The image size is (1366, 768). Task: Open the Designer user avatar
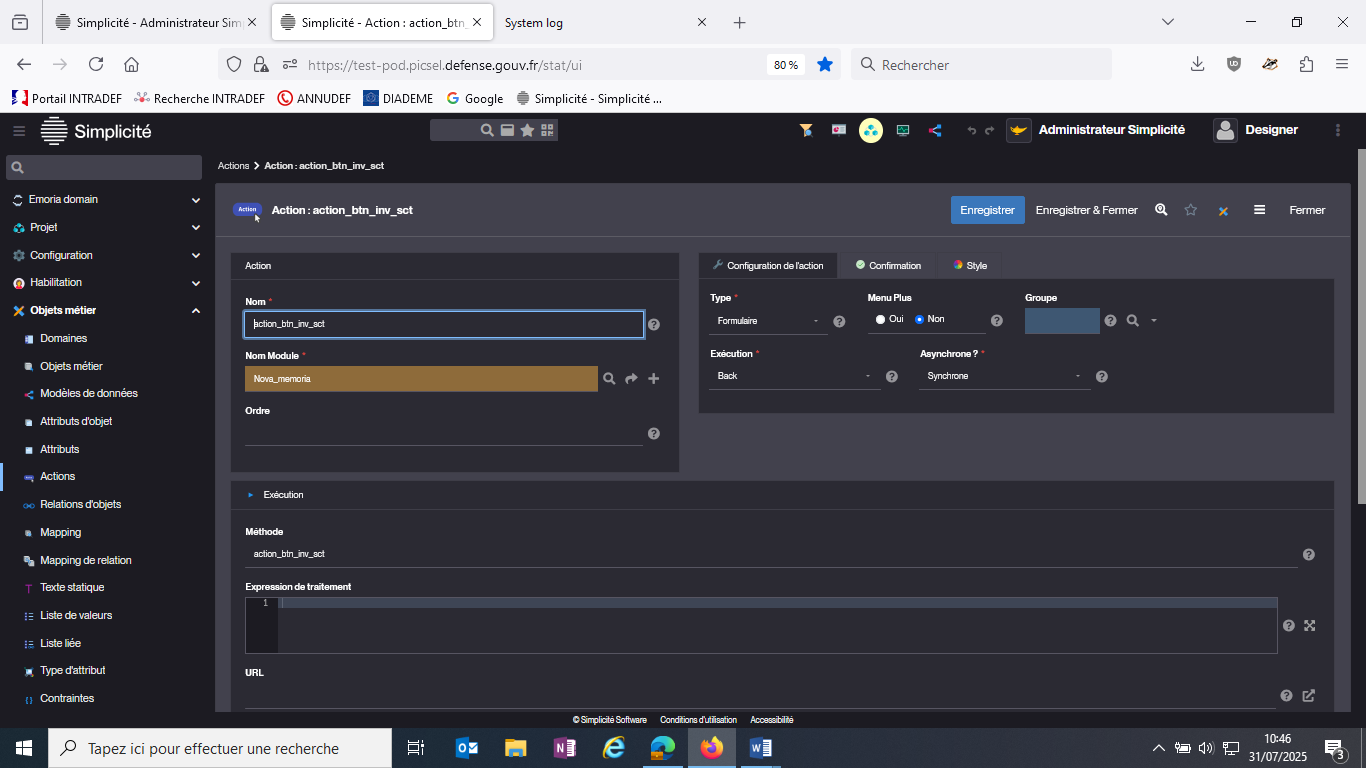click(1225, 130)
